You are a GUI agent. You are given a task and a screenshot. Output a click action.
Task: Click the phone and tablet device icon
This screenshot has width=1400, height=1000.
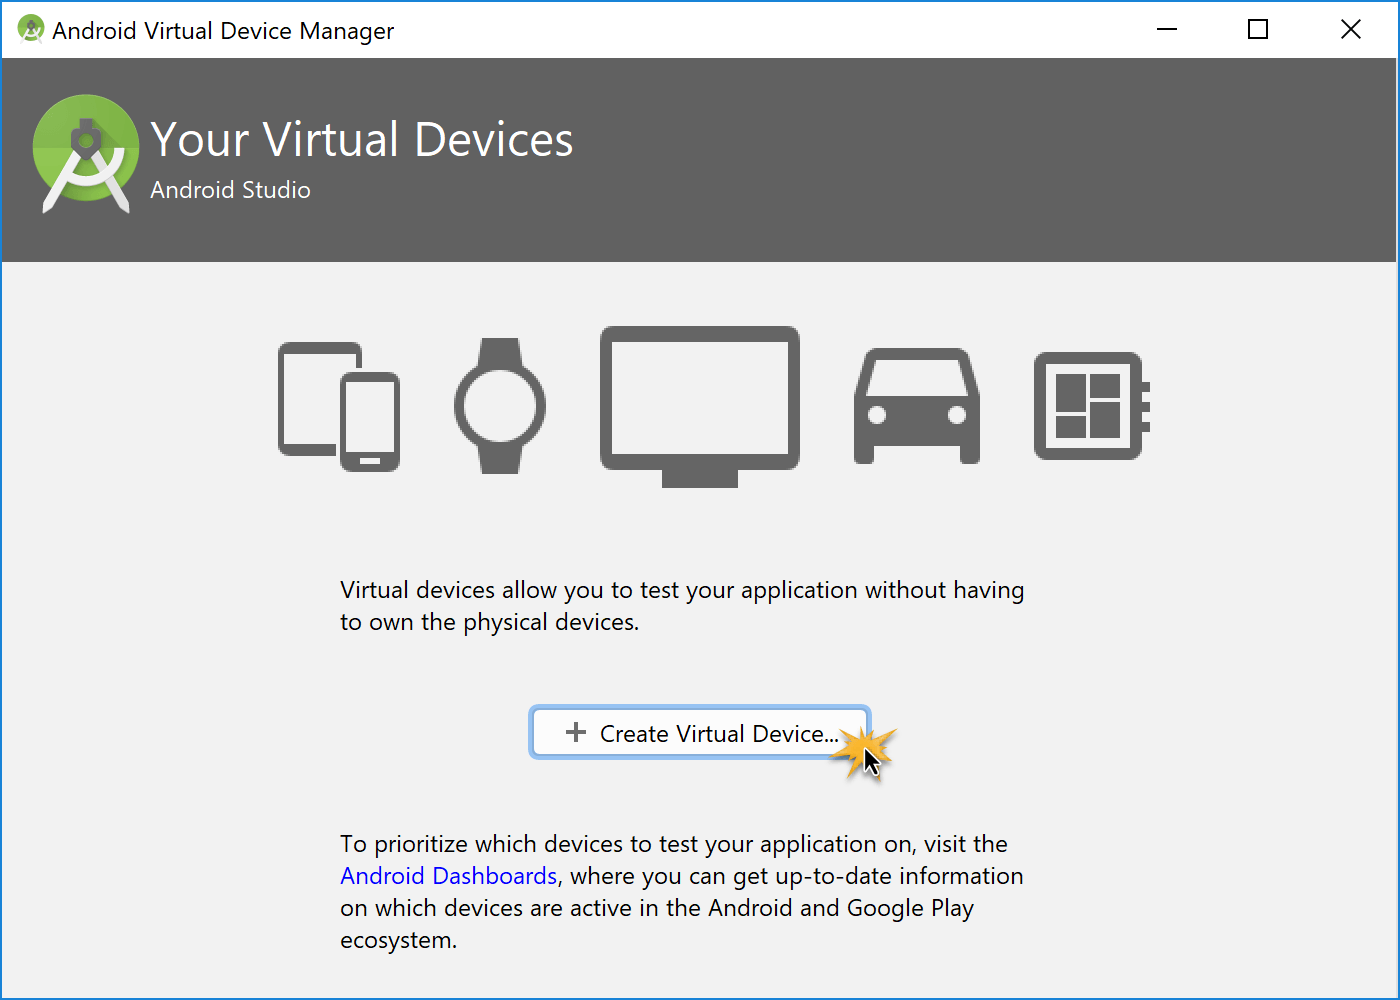(x=339, y=407)
